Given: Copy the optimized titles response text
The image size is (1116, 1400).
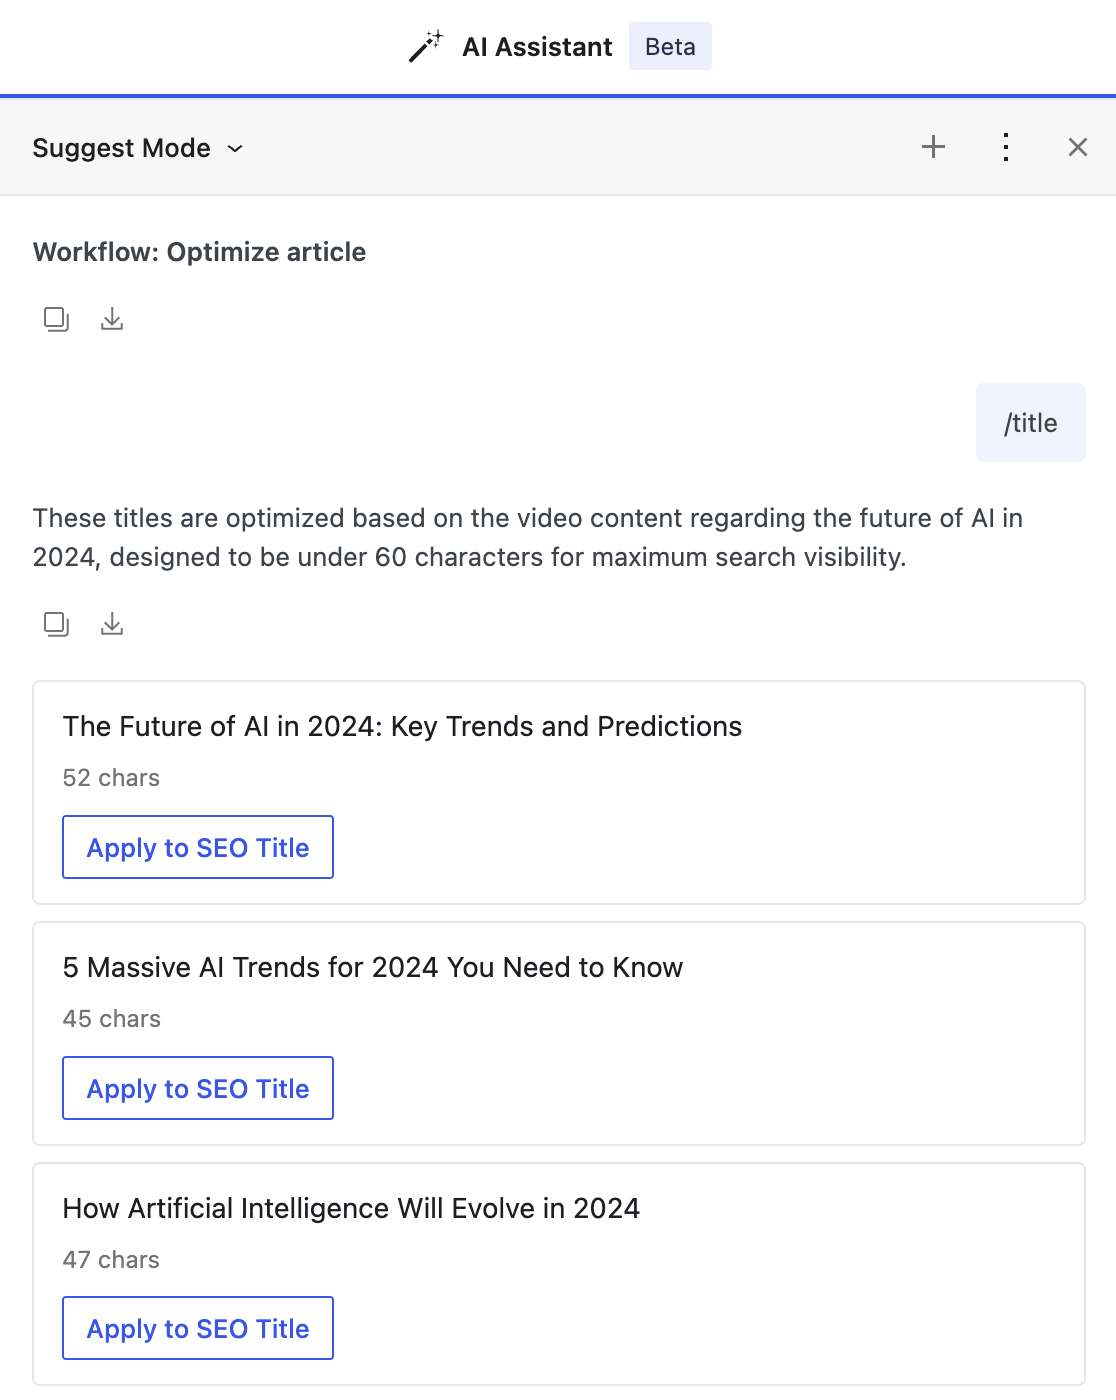Looking at the screenshot, I should click(x=56, y=624).
